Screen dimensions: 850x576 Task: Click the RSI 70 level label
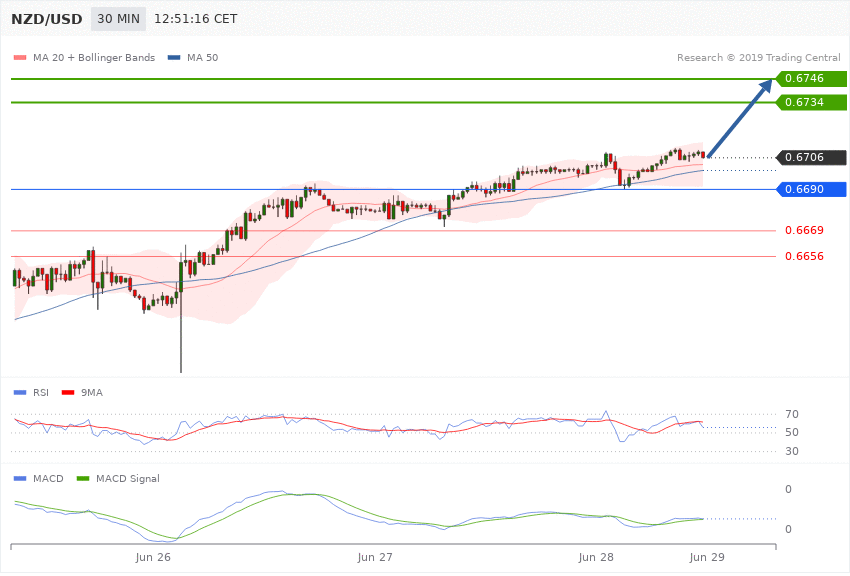click(x=791, y=415)
